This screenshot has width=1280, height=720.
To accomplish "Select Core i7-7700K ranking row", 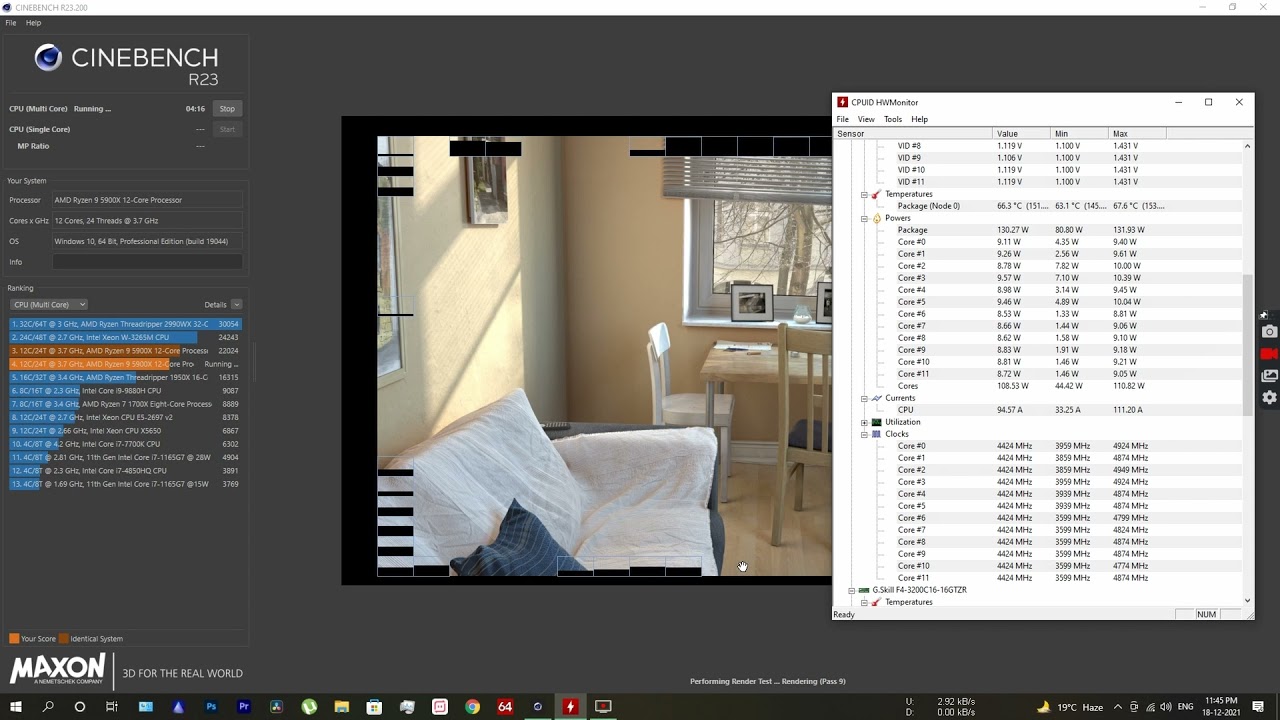I will pyautogui.click(x=125, y=444).
